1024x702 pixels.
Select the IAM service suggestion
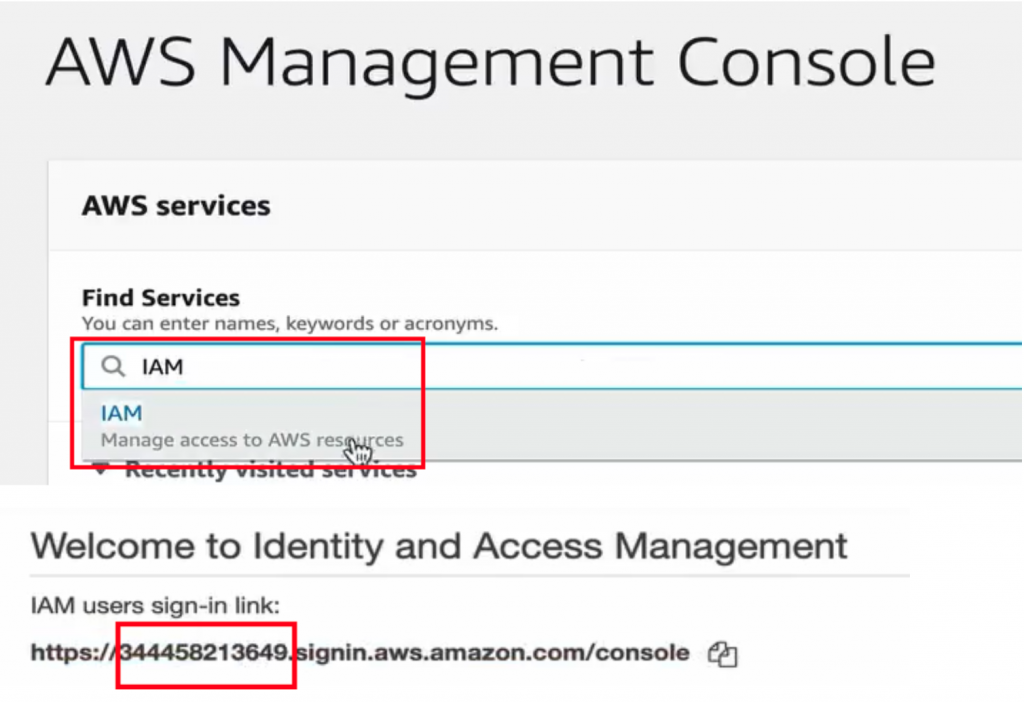point(552,425)
